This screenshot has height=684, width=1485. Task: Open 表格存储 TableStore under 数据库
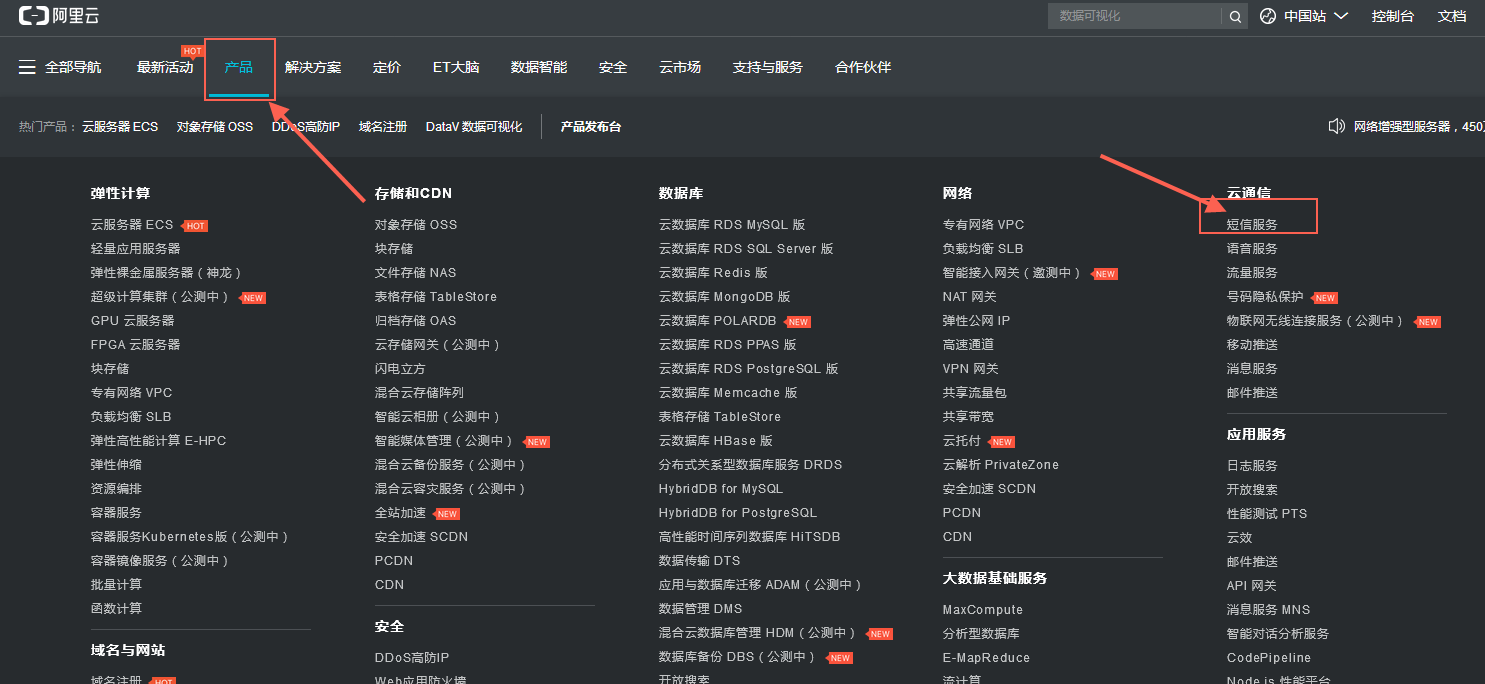click(720, 417)
